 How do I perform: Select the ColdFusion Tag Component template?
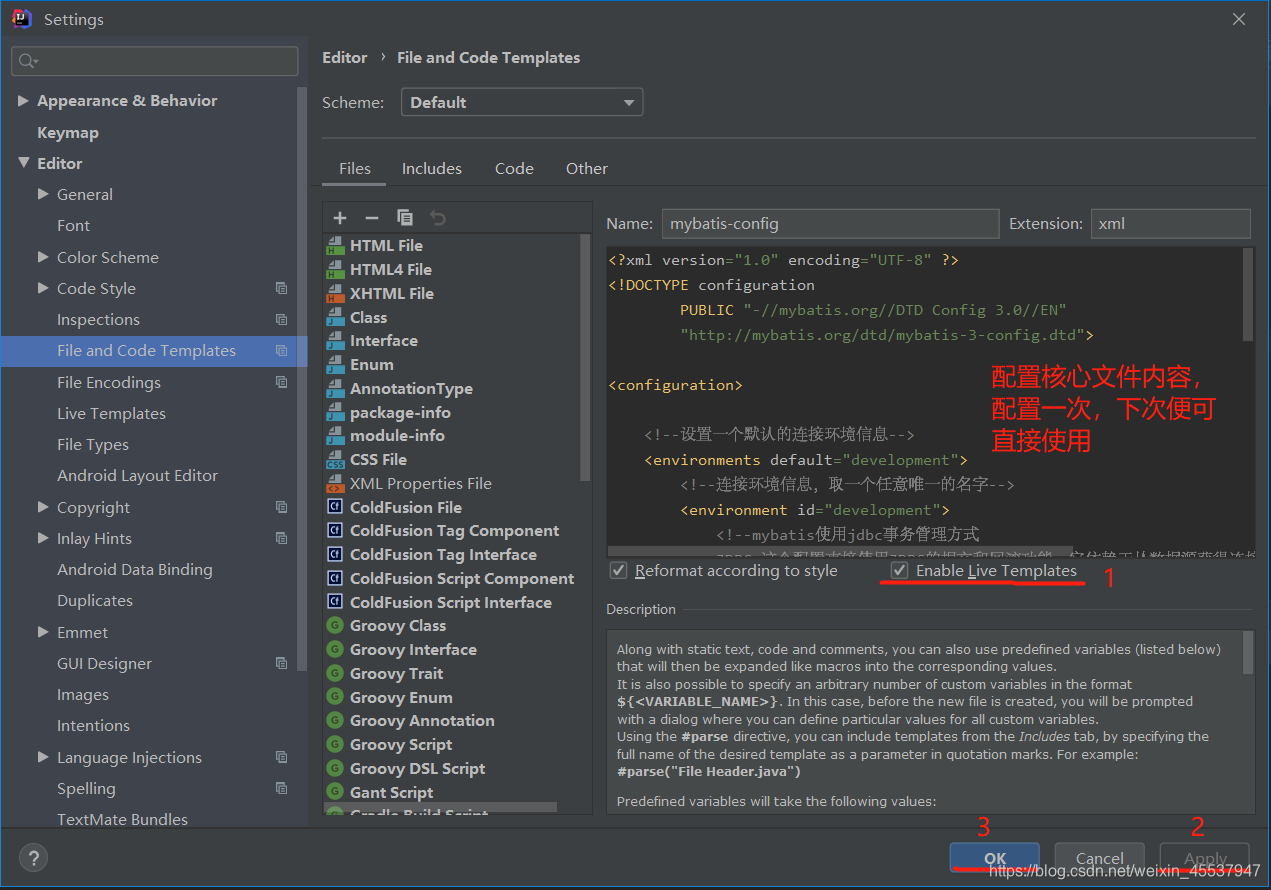pos(455,531)
